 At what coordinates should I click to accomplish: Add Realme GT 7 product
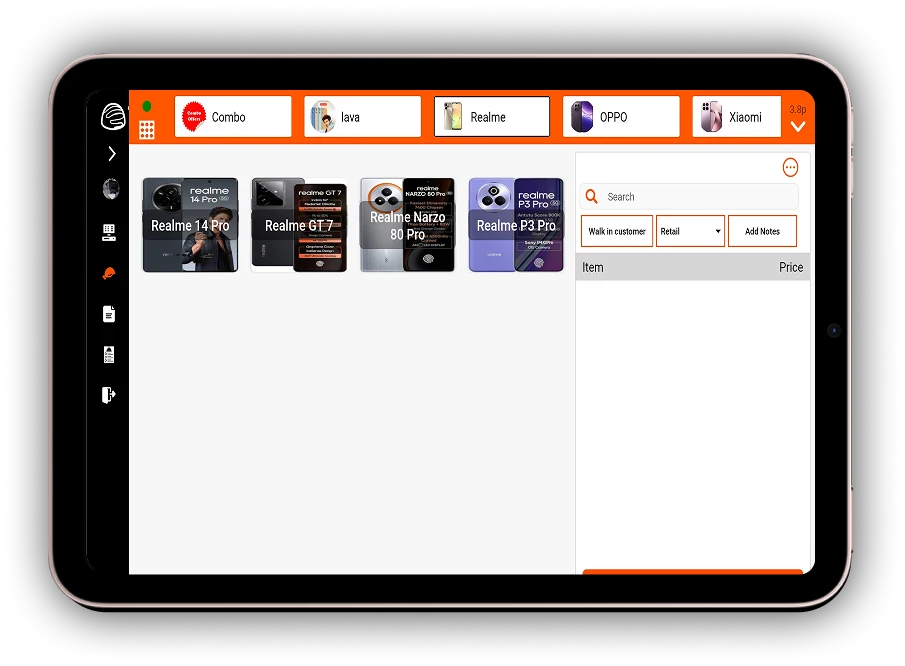coord(299,225)
